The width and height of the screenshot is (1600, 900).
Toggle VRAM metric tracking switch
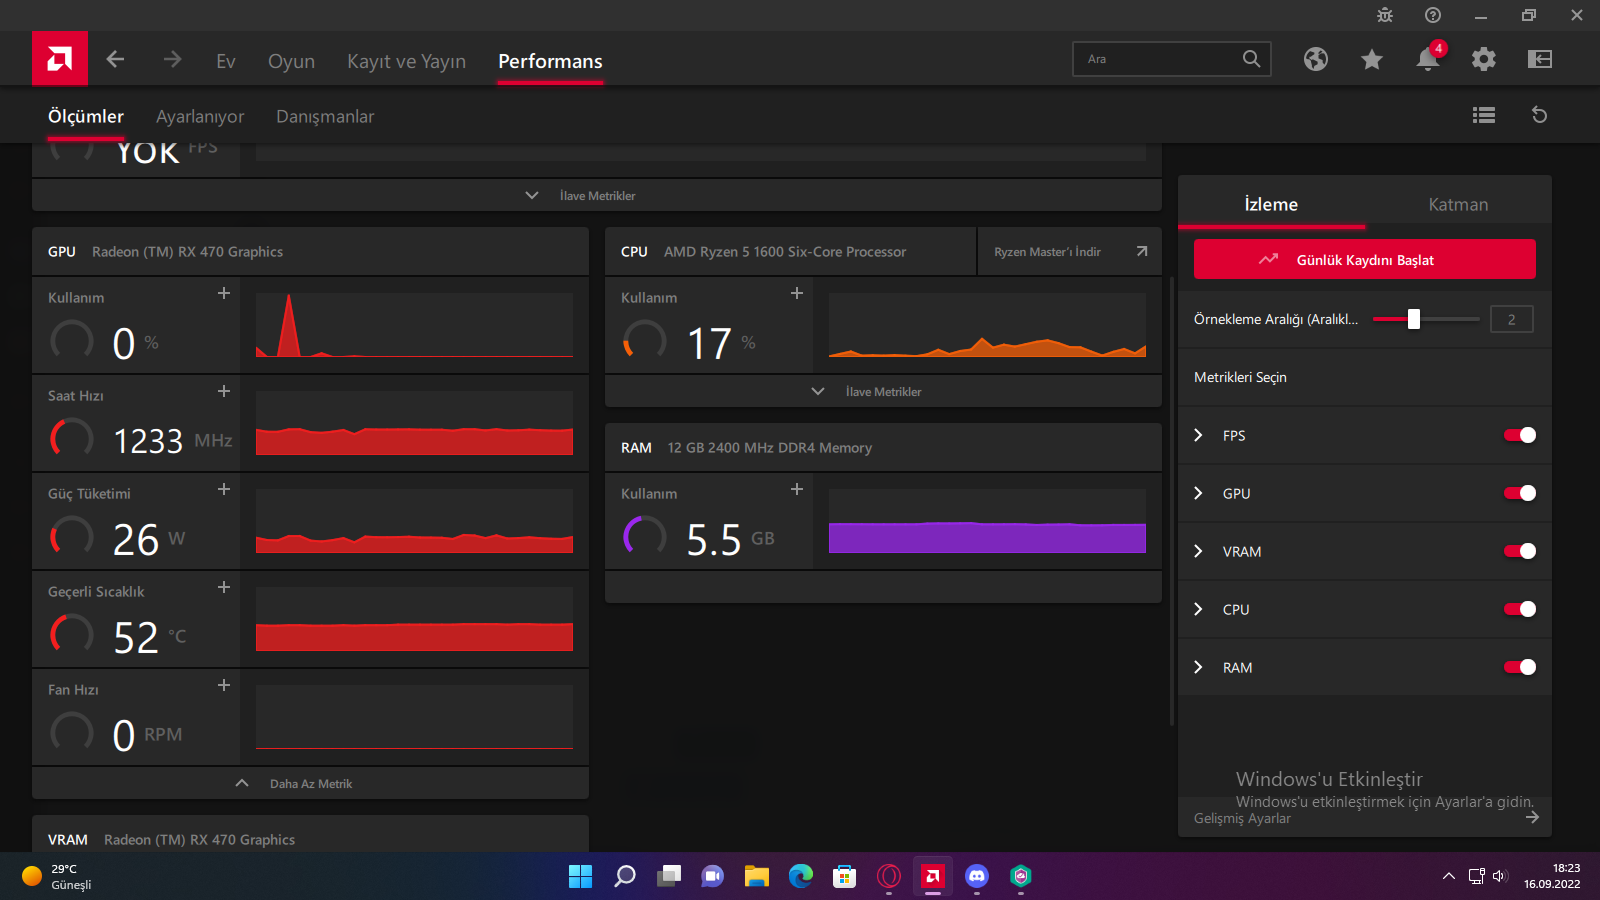(x=1520, y=551)
